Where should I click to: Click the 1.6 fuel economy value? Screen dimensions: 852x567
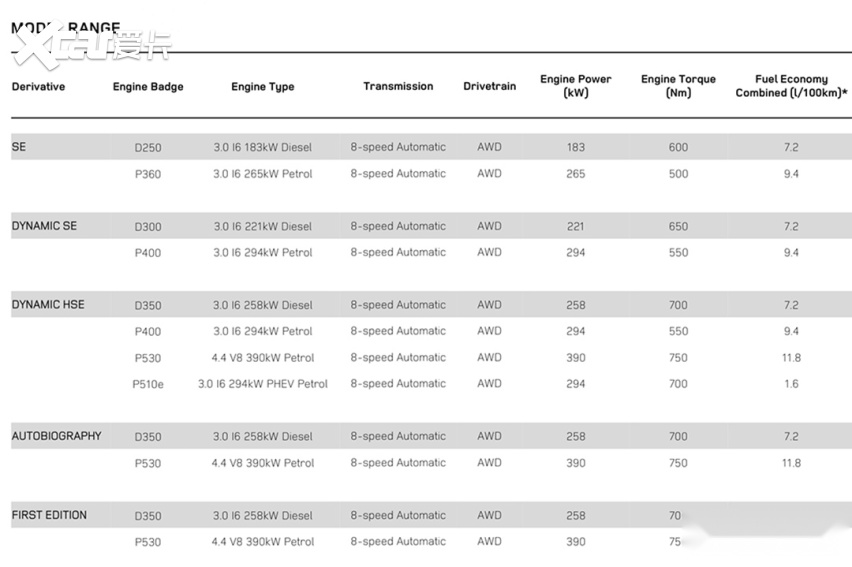(791, 384)
